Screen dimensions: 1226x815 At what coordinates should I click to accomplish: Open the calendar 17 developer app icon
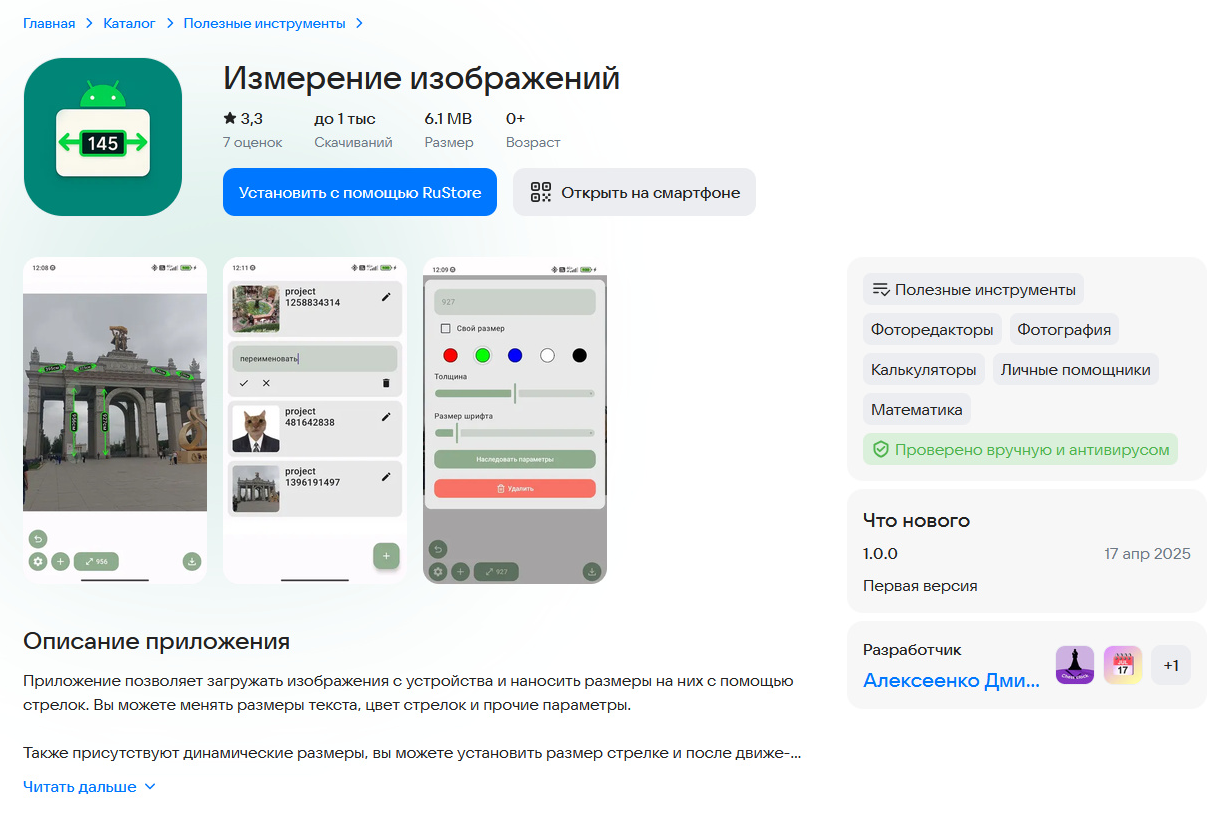[1123, 665]
